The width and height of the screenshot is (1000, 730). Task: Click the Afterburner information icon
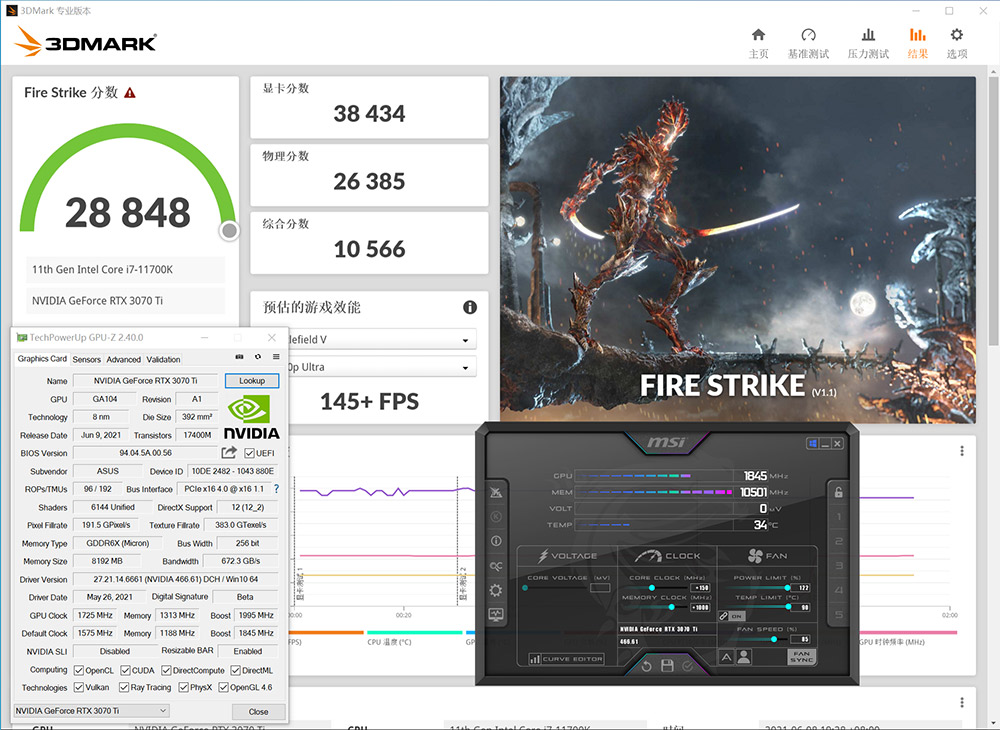(496, 541)
